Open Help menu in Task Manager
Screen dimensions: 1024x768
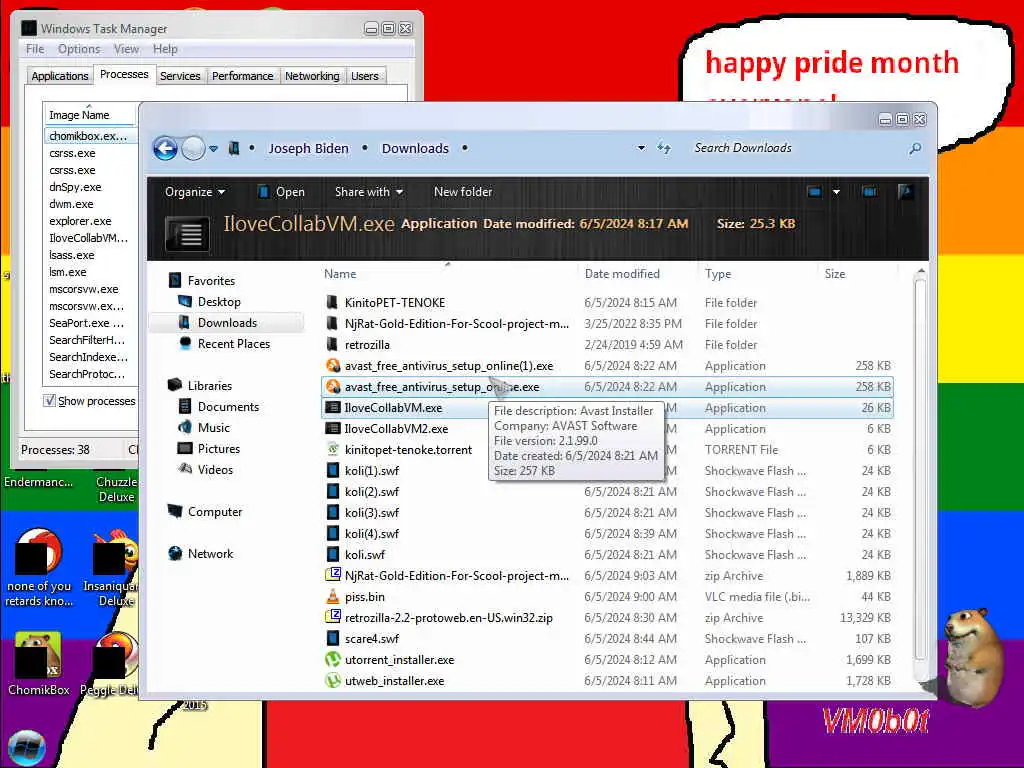tap(165, 49)
